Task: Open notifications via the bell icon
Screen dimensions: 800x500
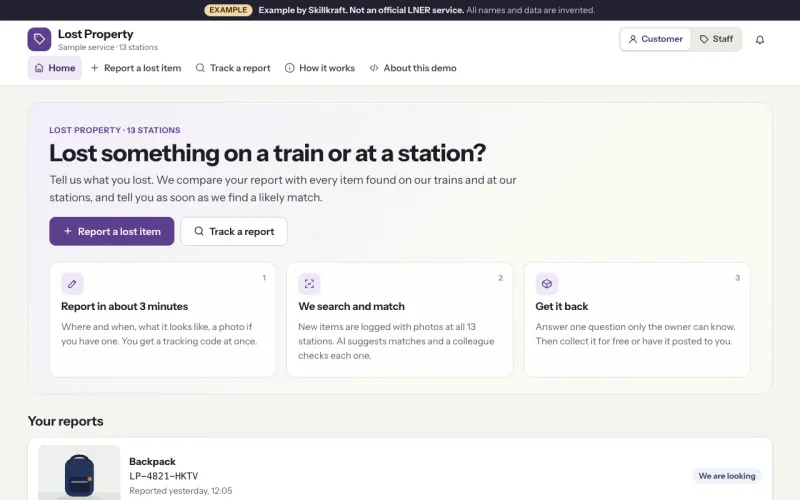Action: pos(760,39)
